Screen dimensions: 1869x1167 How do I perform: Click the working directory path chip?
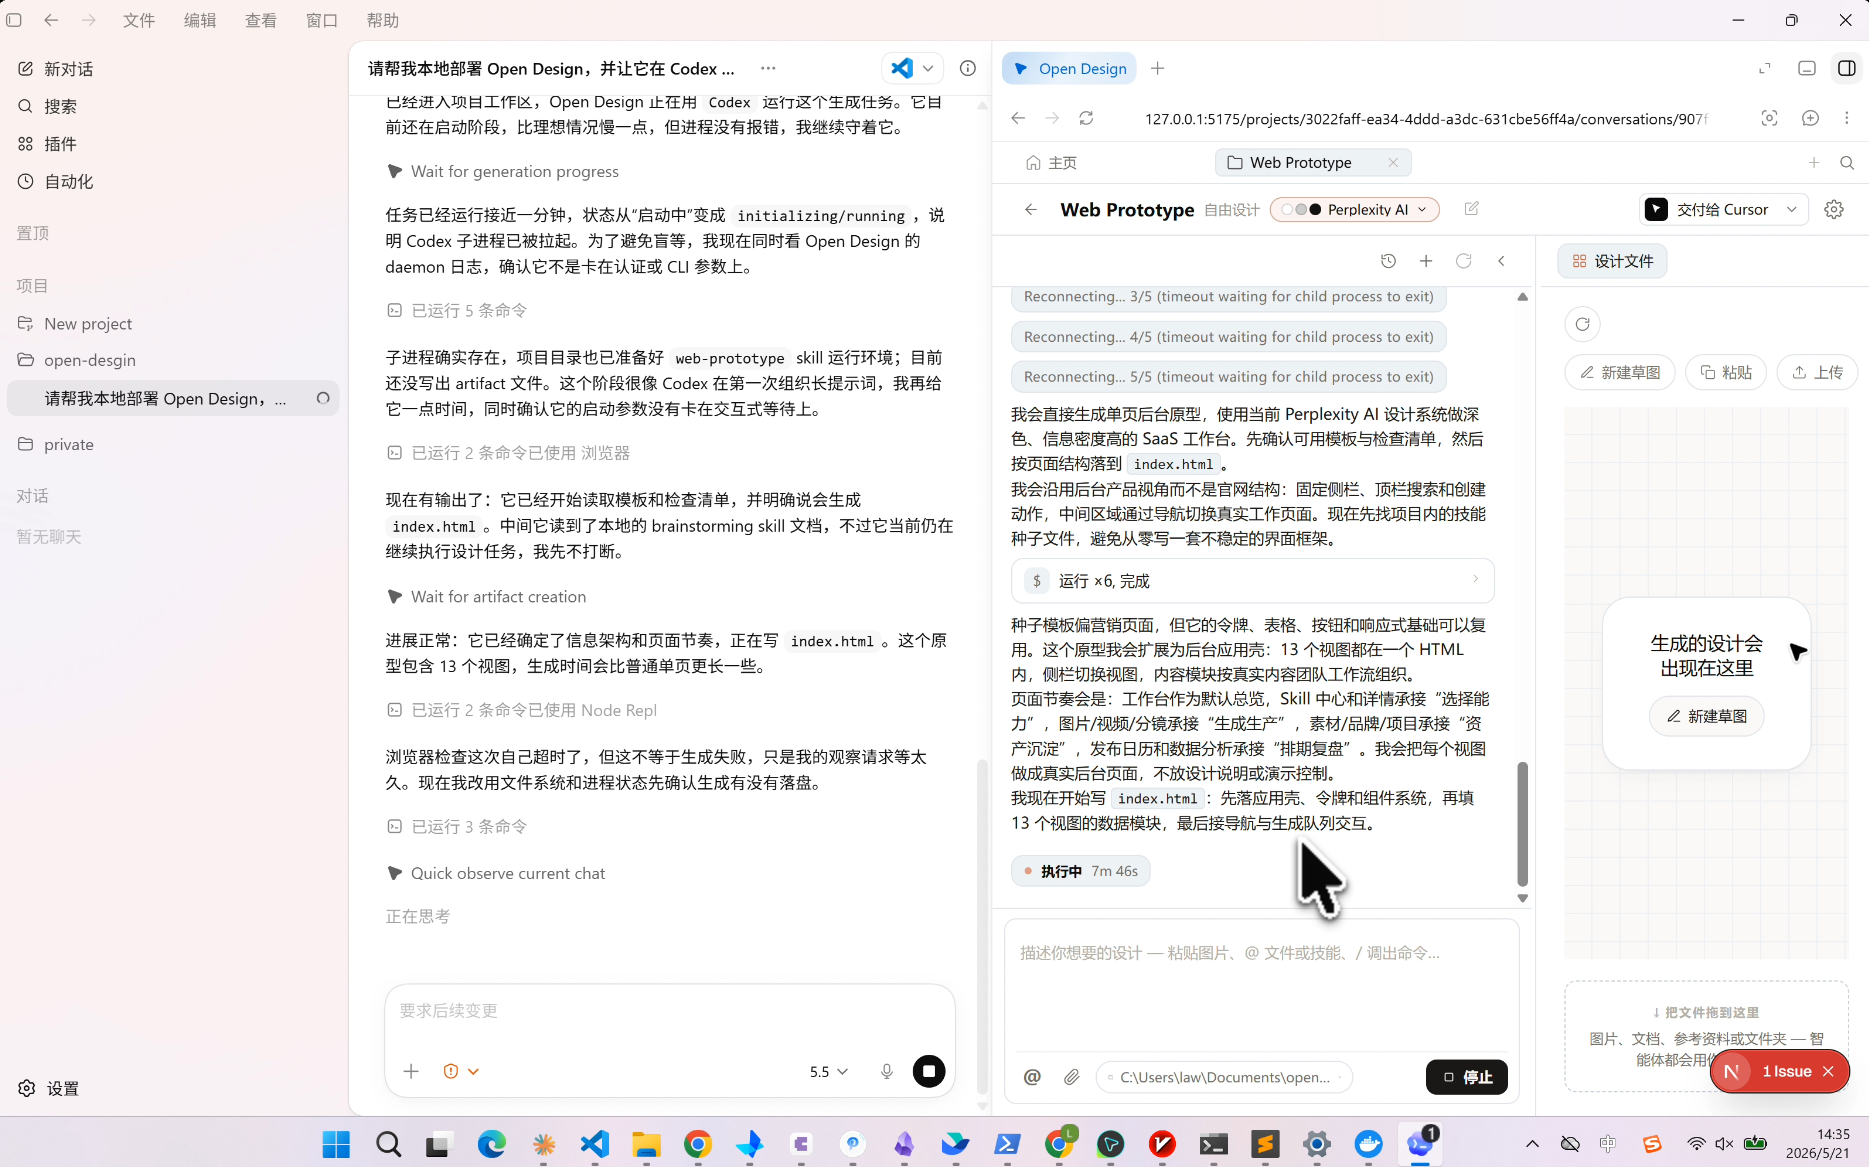click(1224, 1077)
